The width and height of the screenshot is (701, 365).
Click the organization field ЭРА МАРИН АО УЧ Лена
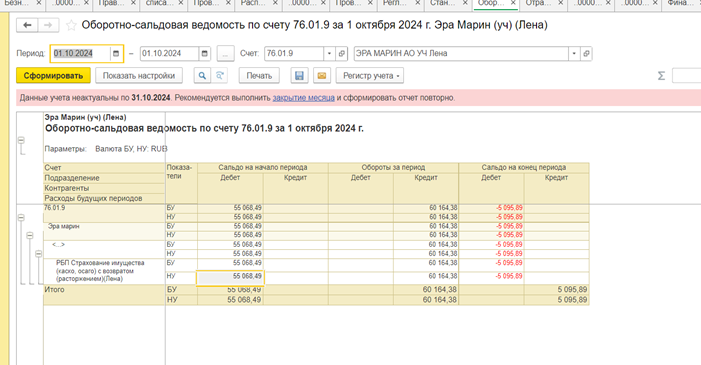click(461, 54)
